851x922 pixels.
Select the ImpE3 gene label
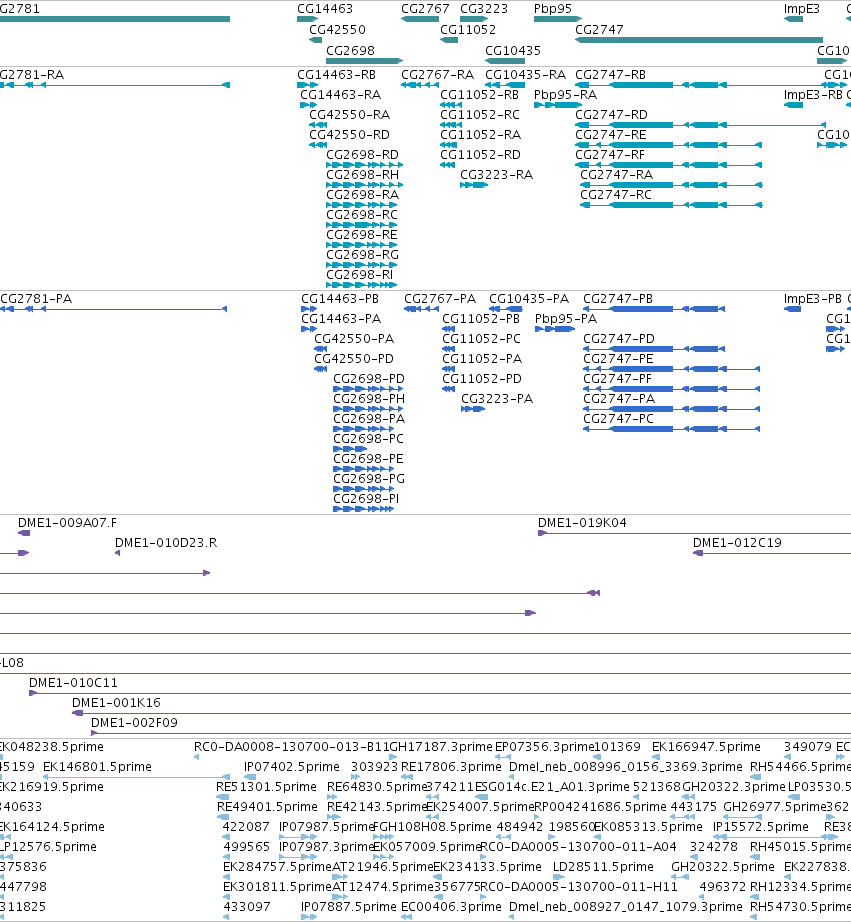click(x=802, y=9)
